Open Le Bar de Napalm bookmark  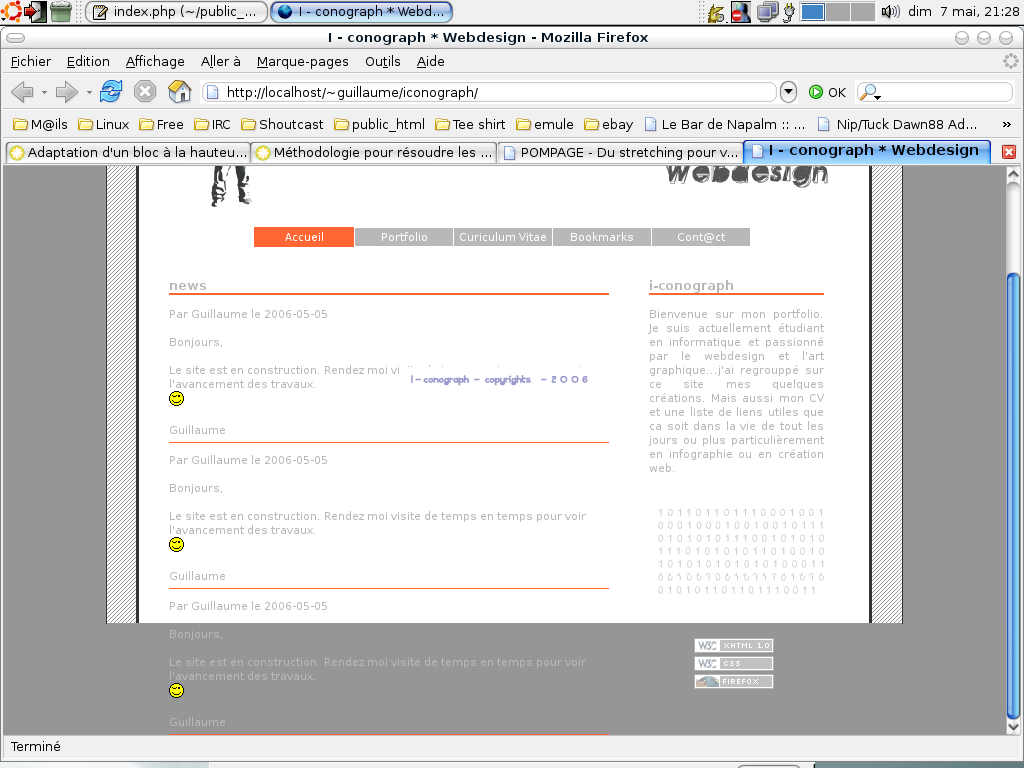click(x=724, y=124)
